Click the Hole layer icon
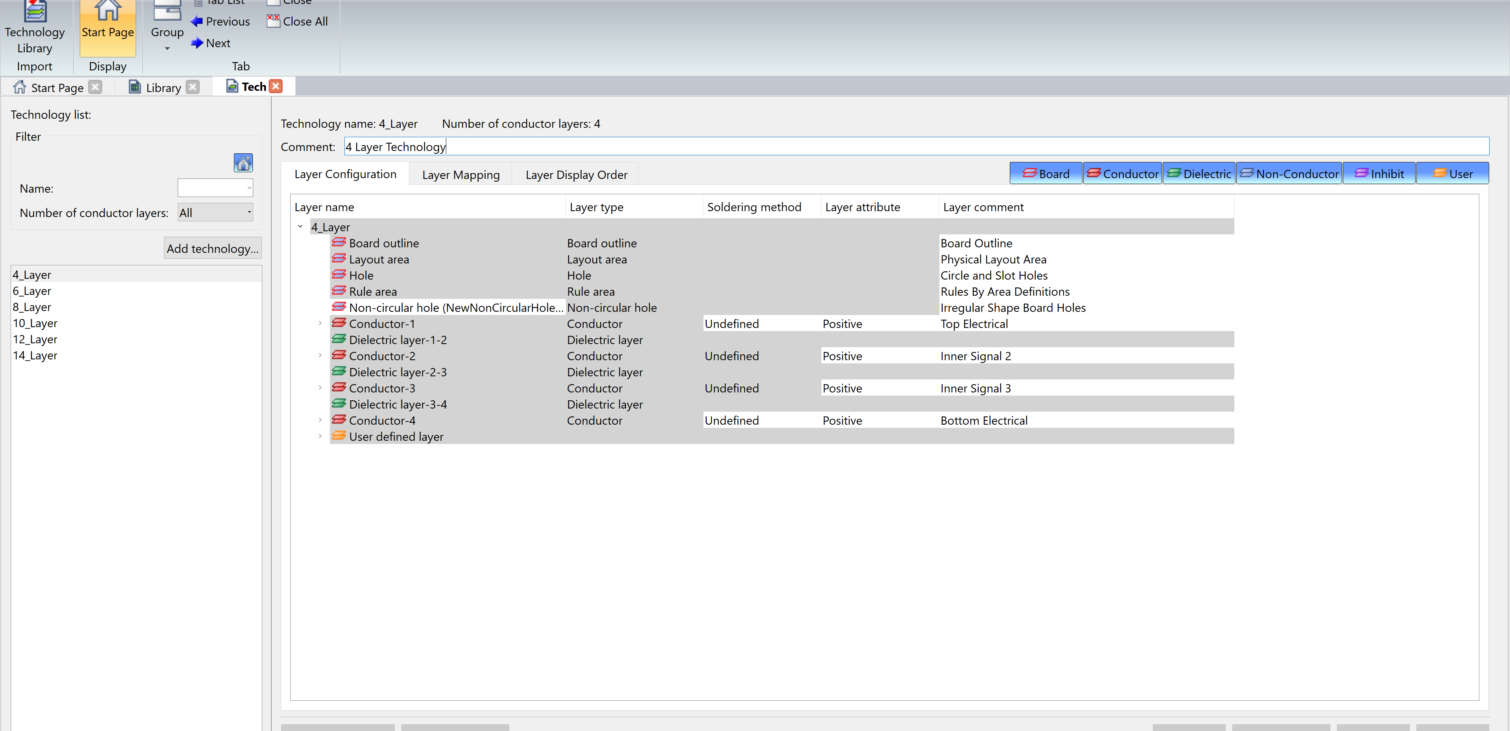This screenshot has height=731, width=1510. click(x=338, y=275)
